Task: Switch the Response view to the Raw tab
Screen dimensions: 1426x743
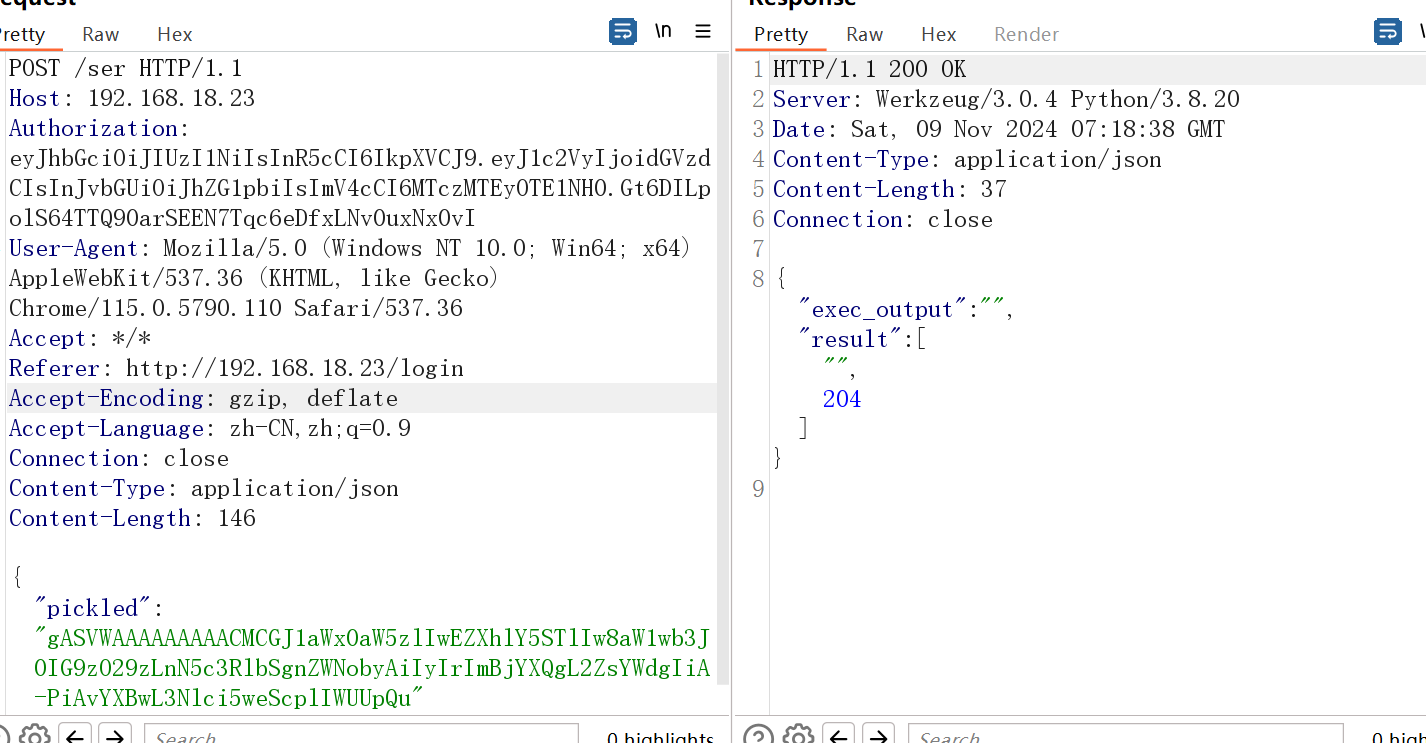Action: (x=864, y=34)
